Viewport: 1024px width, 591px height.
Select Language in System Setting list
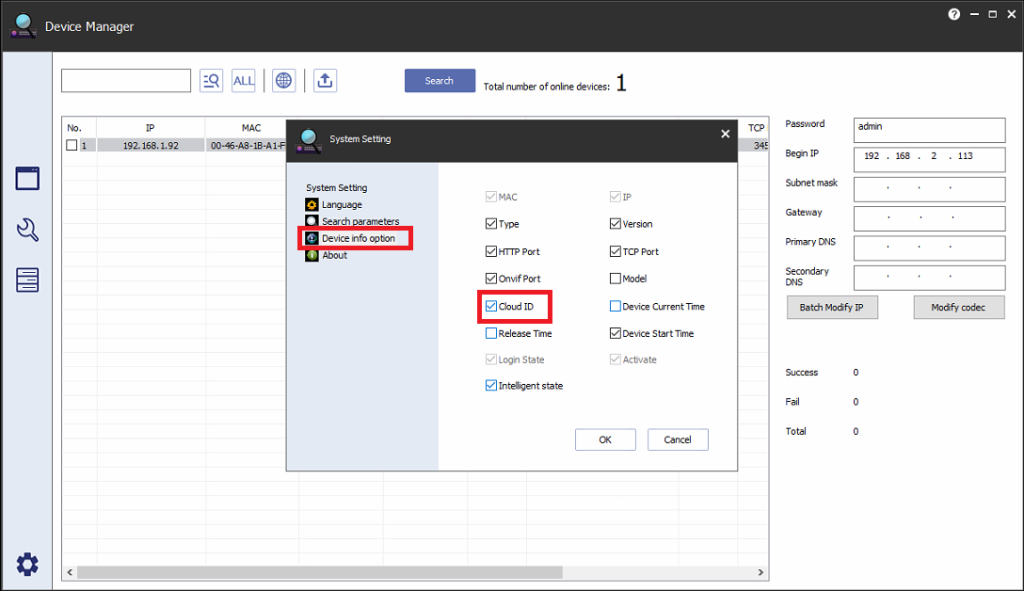[341, 205]
